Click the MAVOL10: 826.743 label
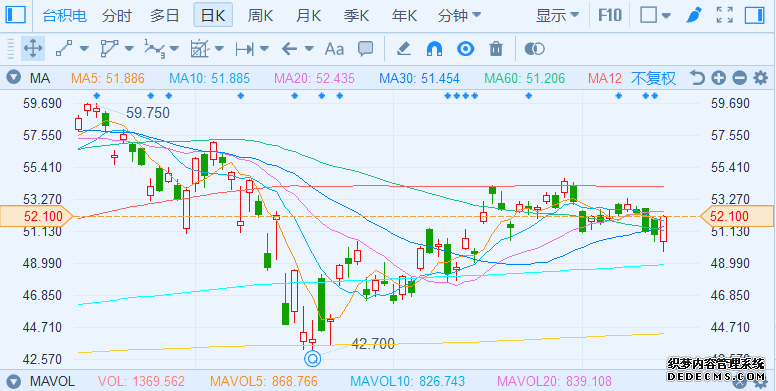The image size is (776, 391). (408, 381)
